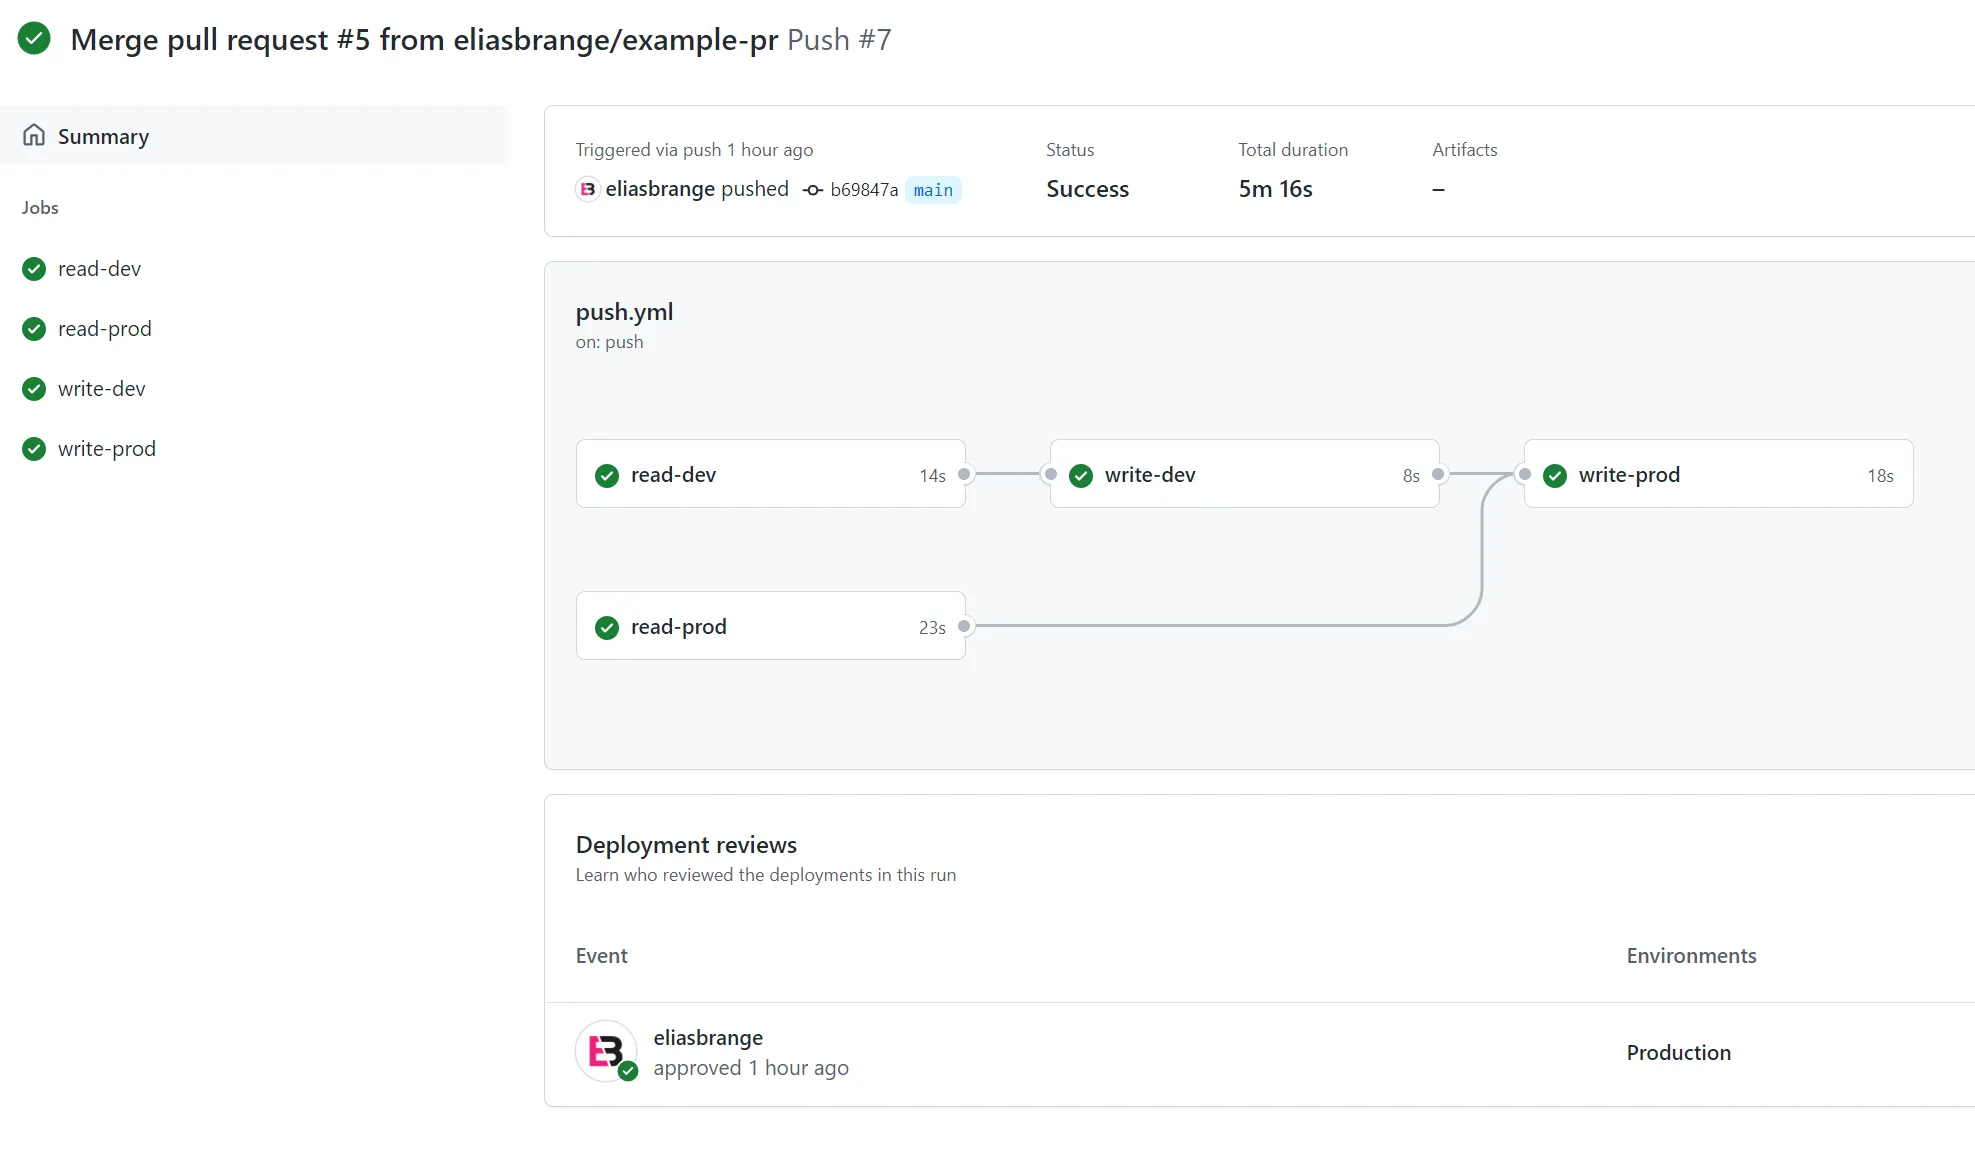Click the output port dot on read-prod node
The image size is (1975, 1152).
pos(964,626)
